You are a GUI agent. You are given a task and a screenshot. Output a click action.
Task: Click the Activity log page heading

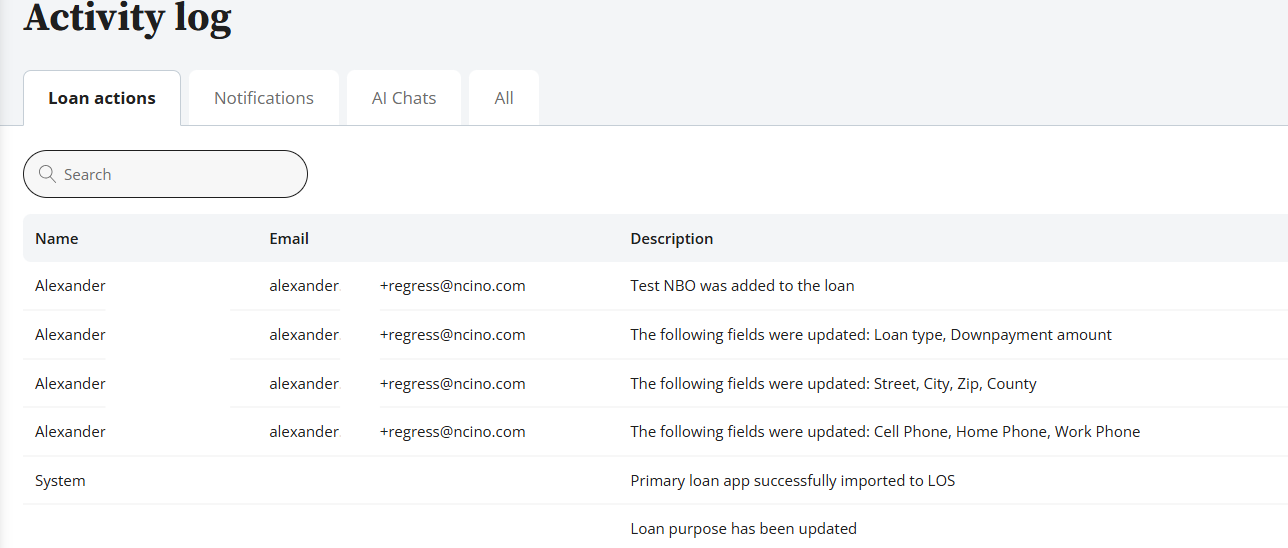(x=127, y=18)
